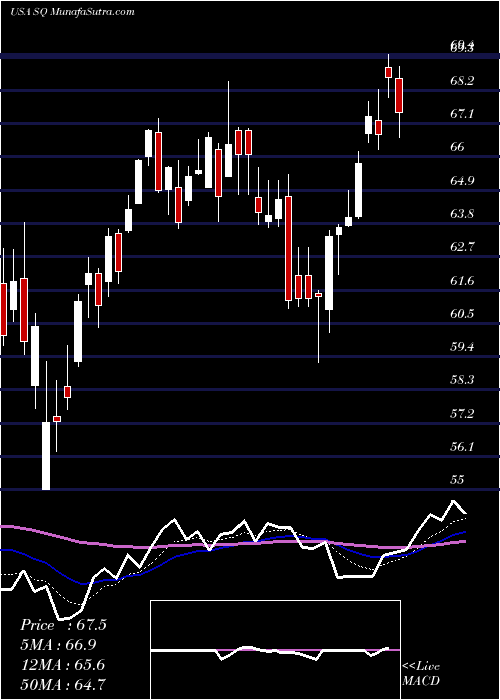
Task: Click the USA SQ chart title
Action: [x=72, y=11]
